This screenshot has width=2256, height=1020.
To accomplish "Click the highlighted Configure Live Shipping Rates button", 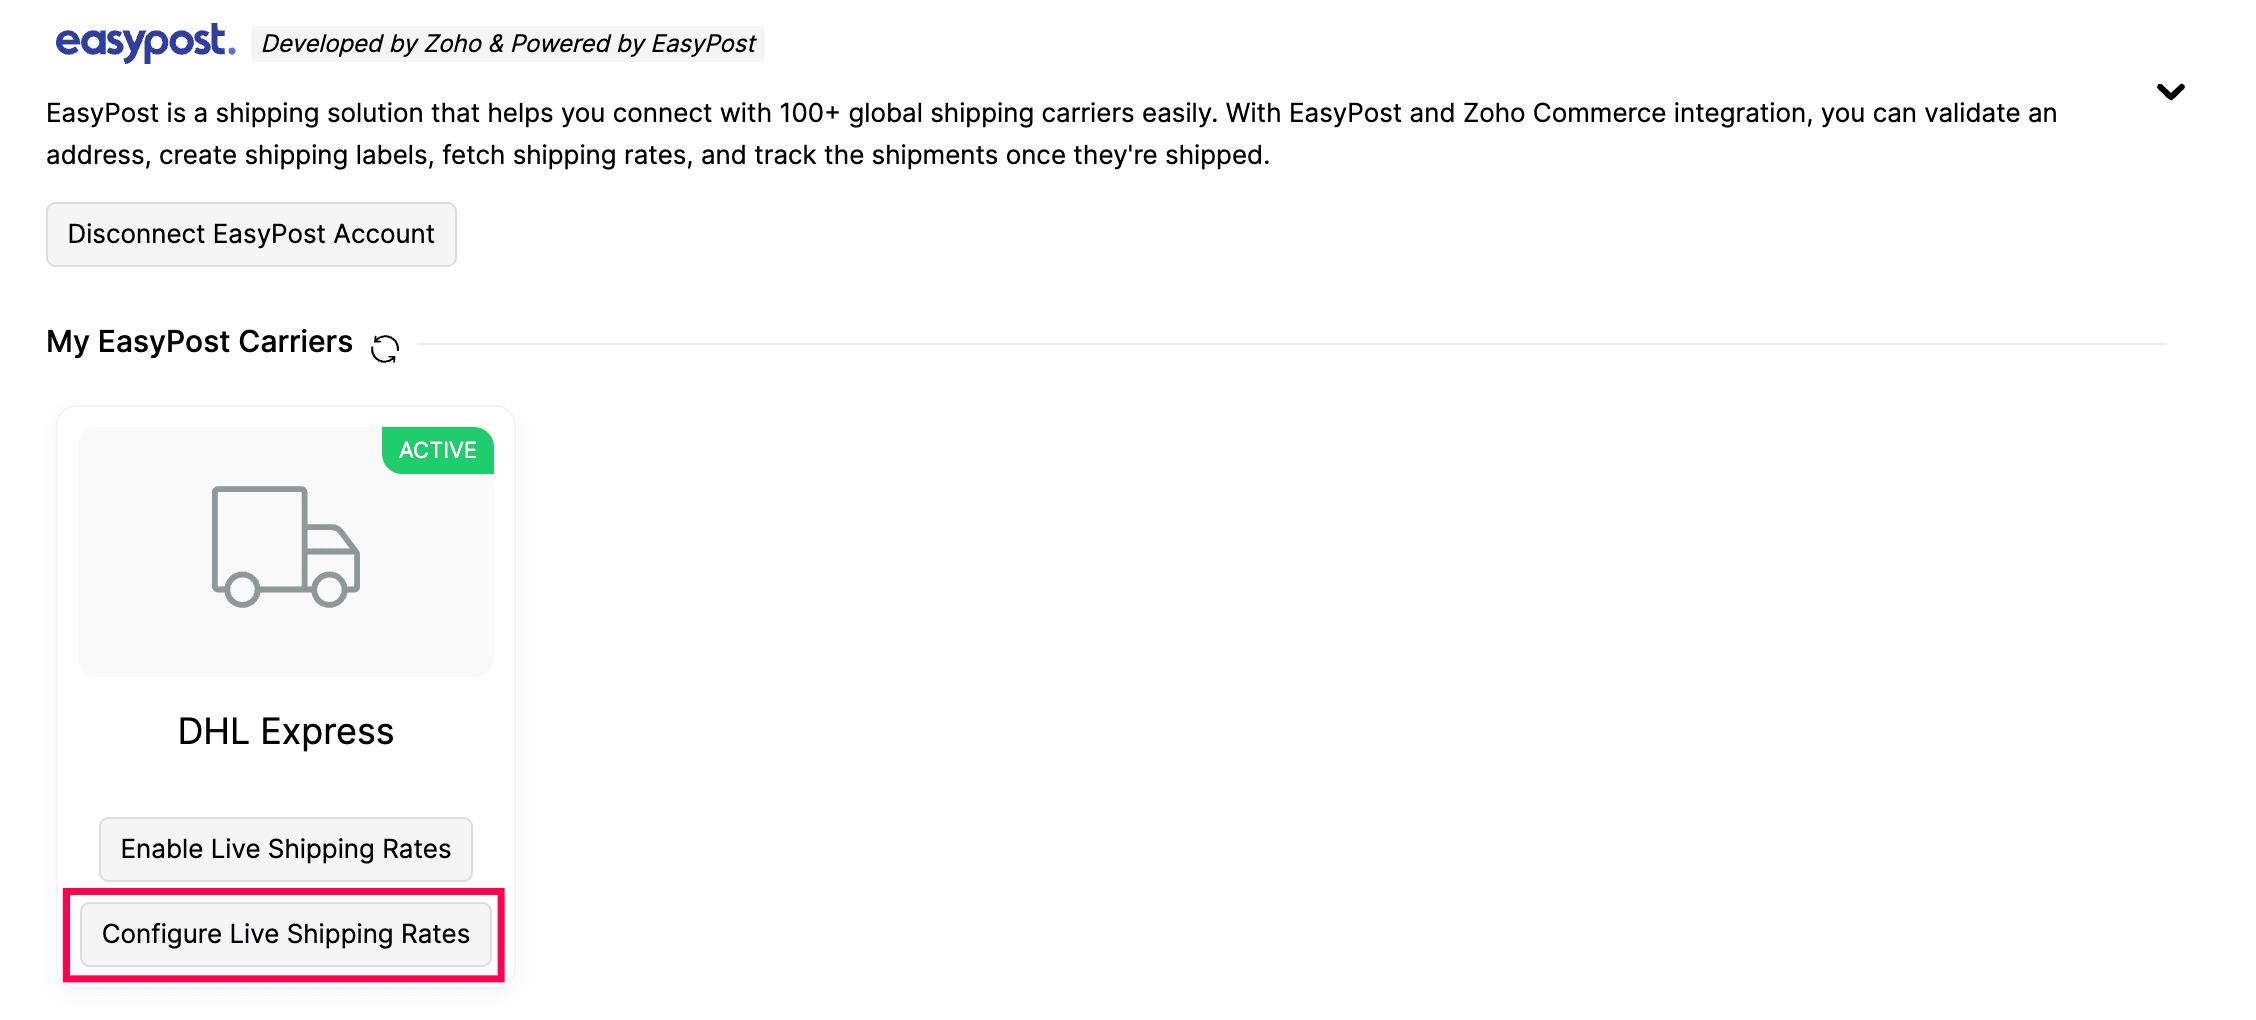I will click(x=285, y=933).
